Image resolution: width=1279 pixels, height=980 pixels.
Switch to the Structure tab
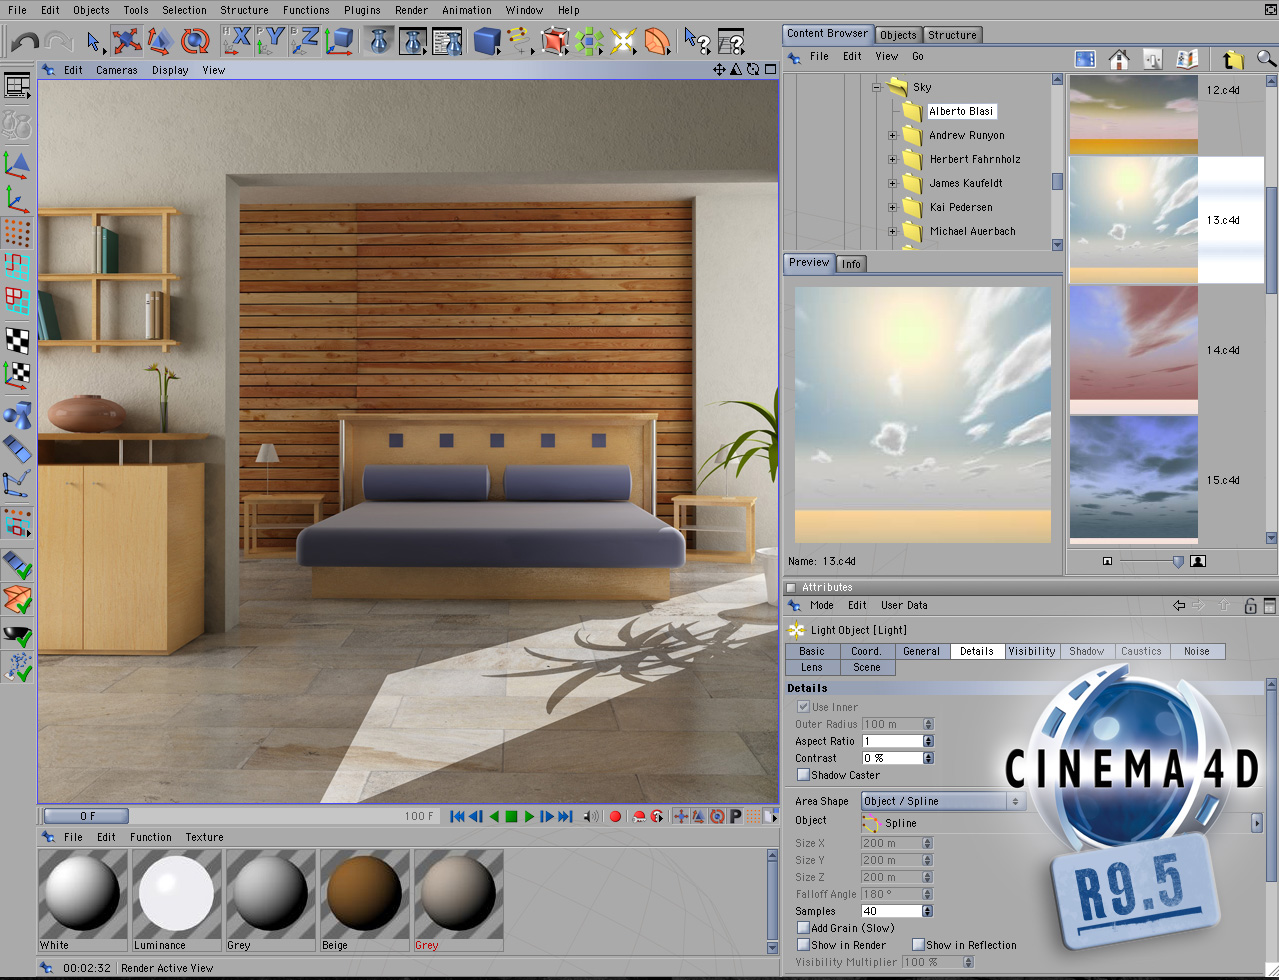[952, 35]
